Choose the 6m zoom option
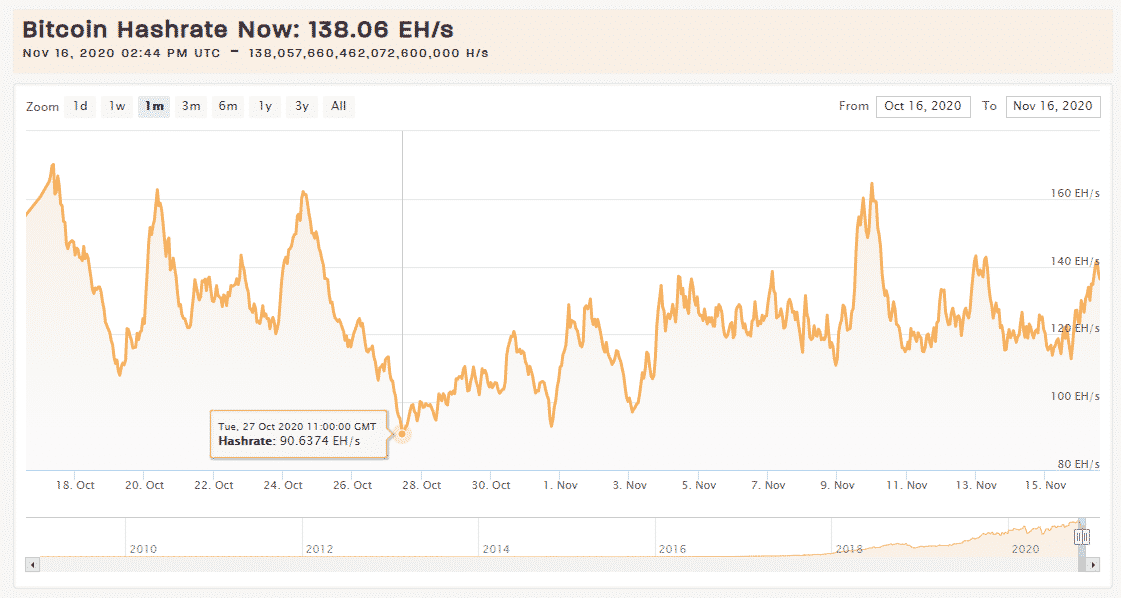Viewport: 1121px width, 598px height. tap(228, 106)
